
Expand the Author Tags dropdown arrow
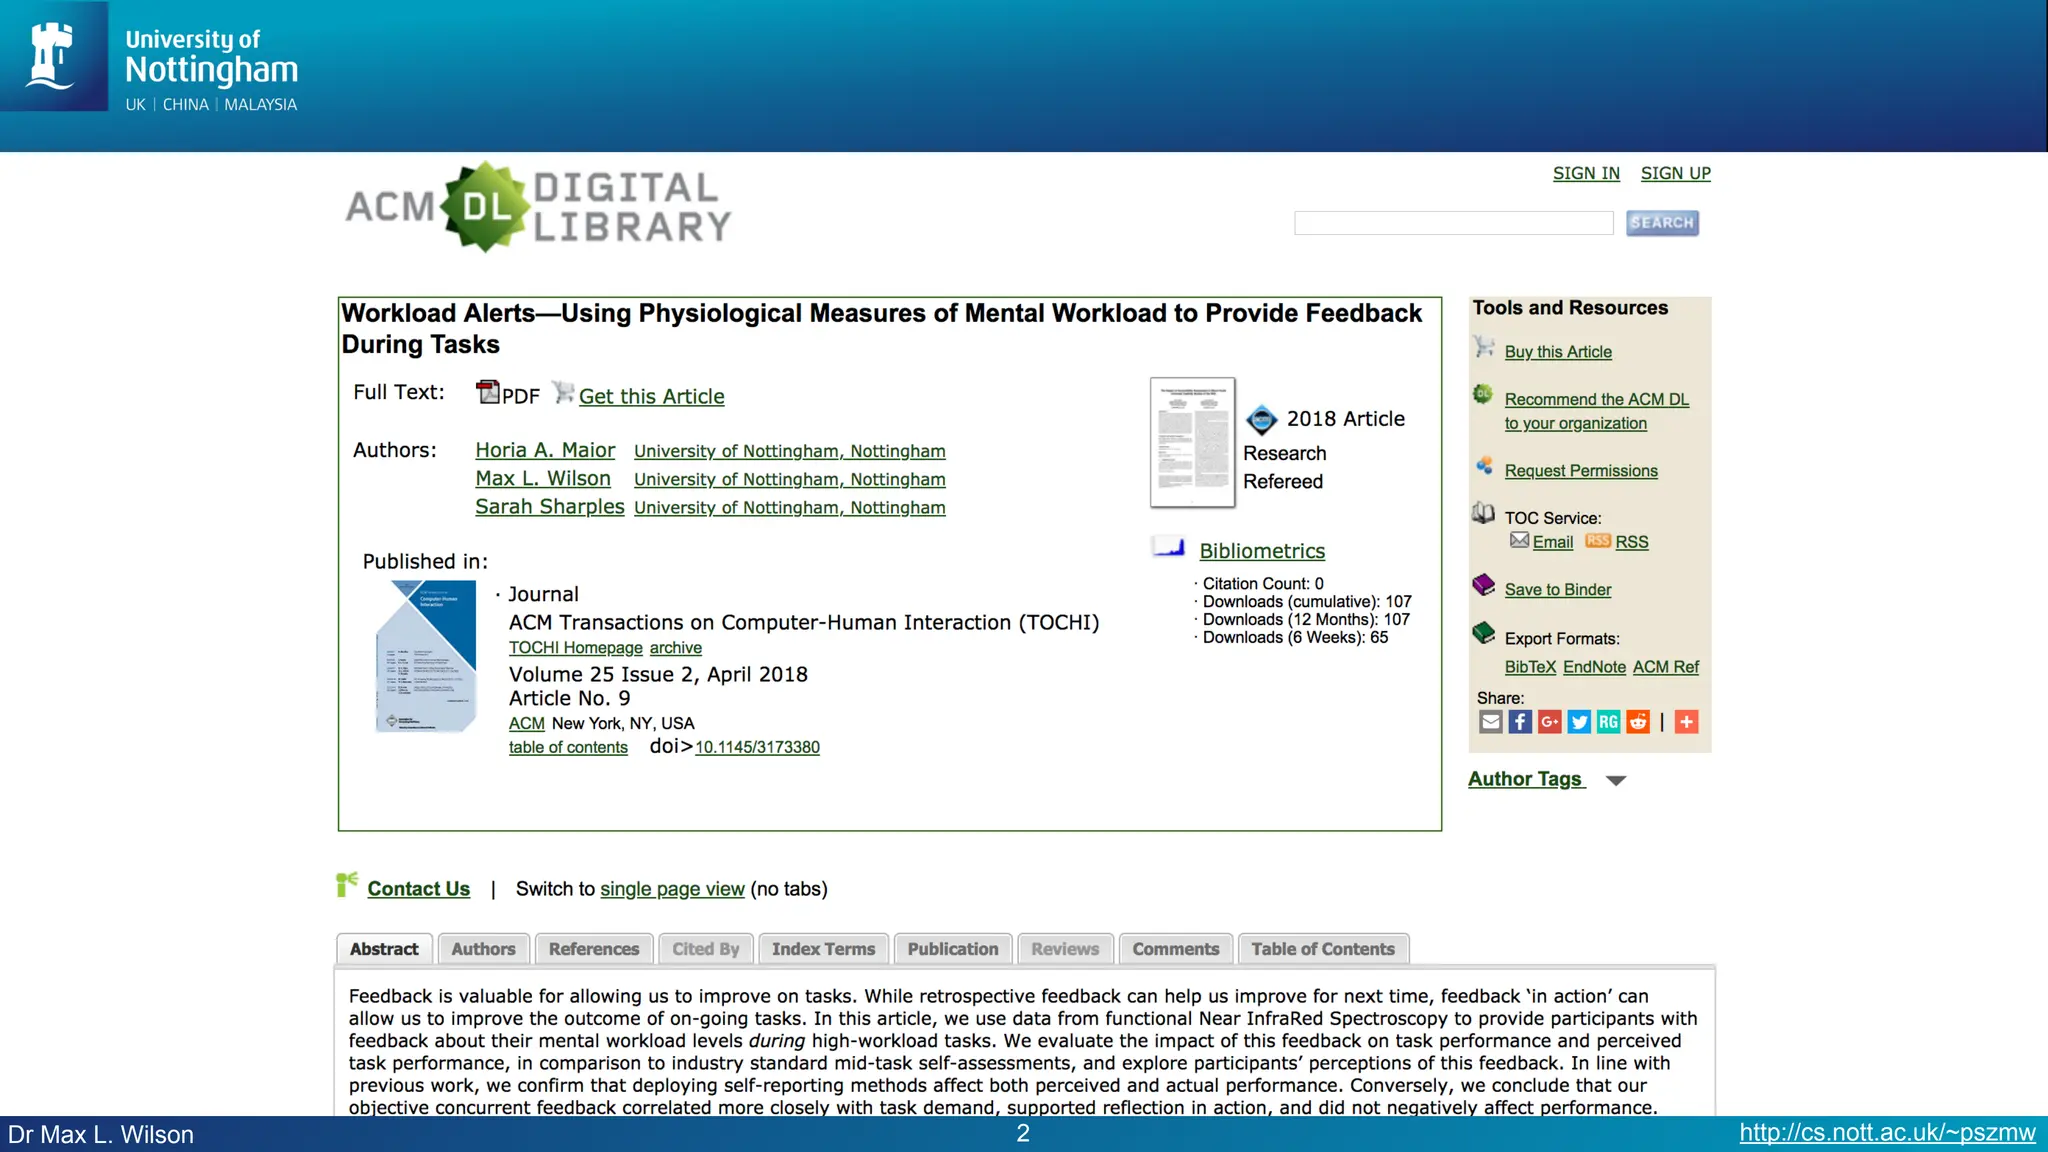(1616, 781)
